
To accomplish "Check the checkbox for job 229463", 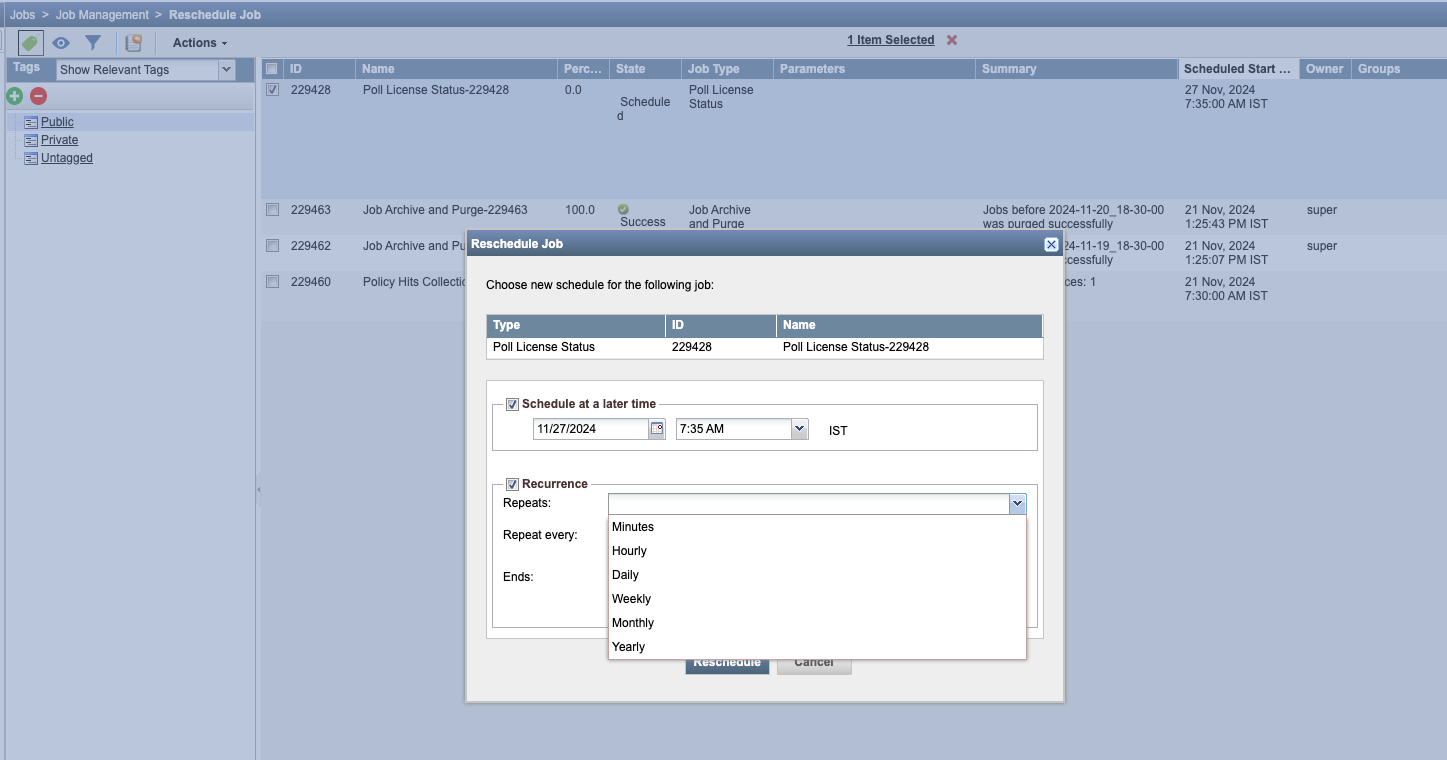I will click(x=272, y=210).
